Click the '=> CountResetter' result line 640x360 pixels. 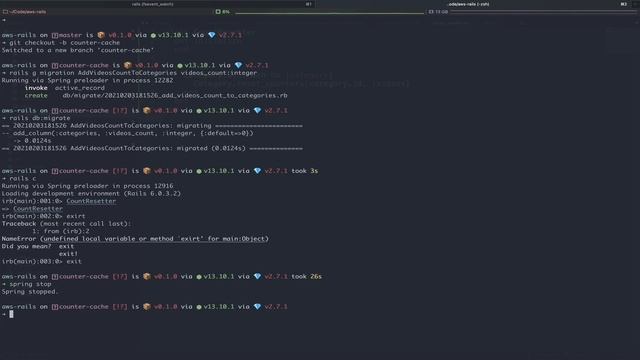pos(32,209)
